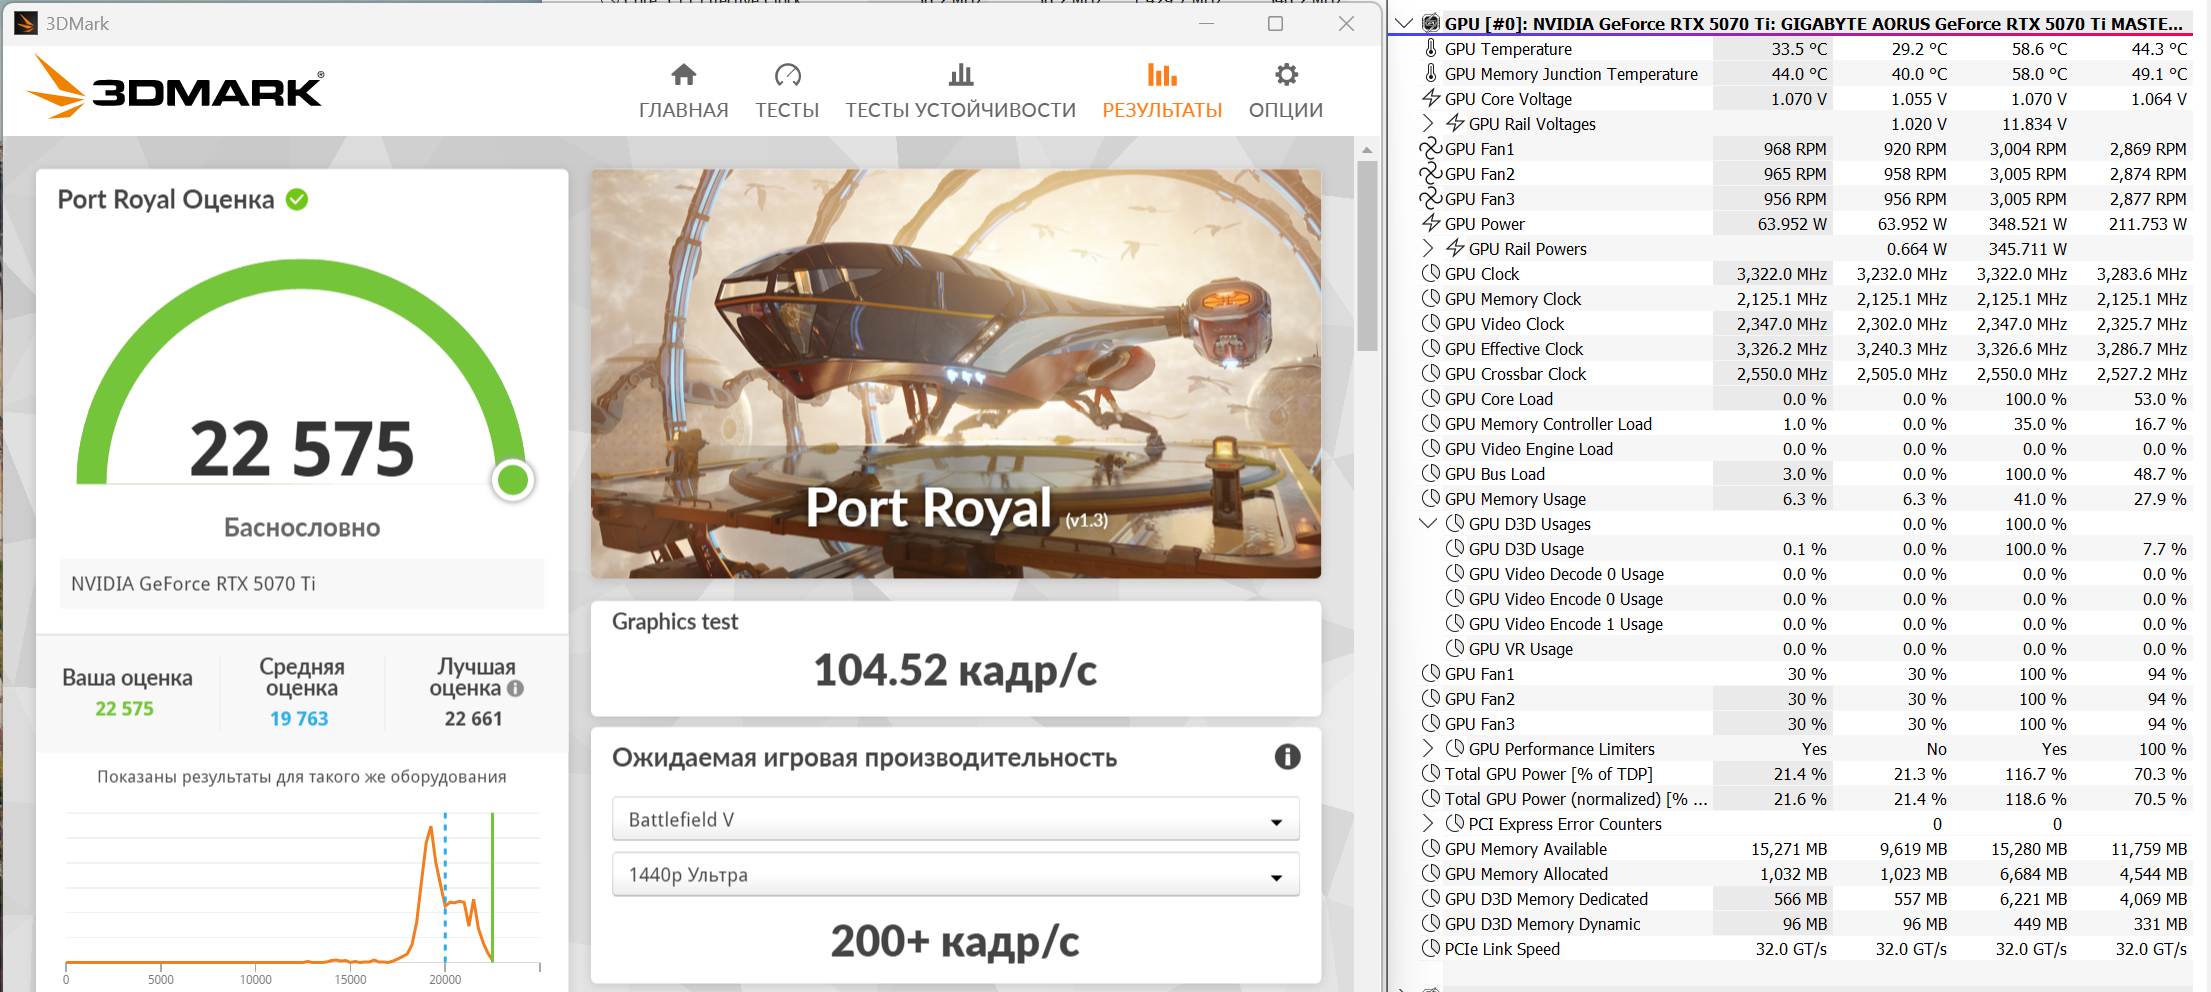Click the thermometer icon for GPU Memory Junction Temperature
Image resolution: width=2211 pixels, height=992 pixels.
tap(1431, 73)
